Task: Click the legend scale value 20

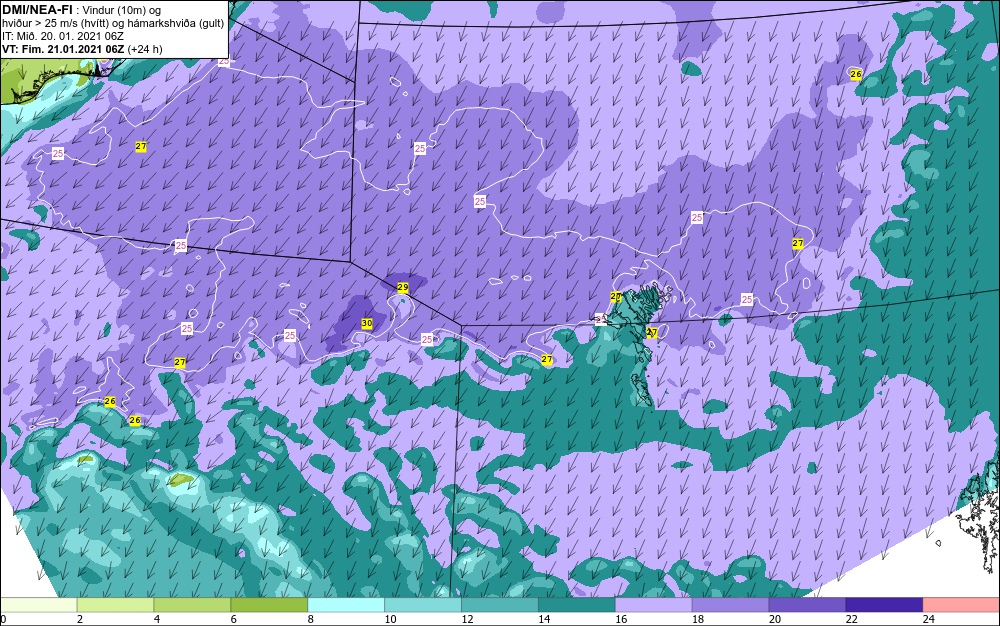Action: (775, 619)
